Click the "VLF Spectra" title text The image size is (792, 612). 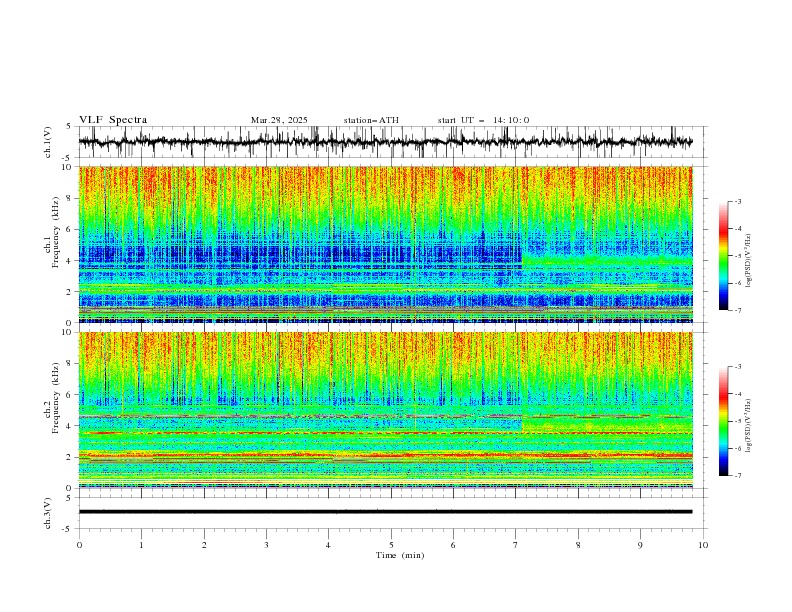pos(113,120)
